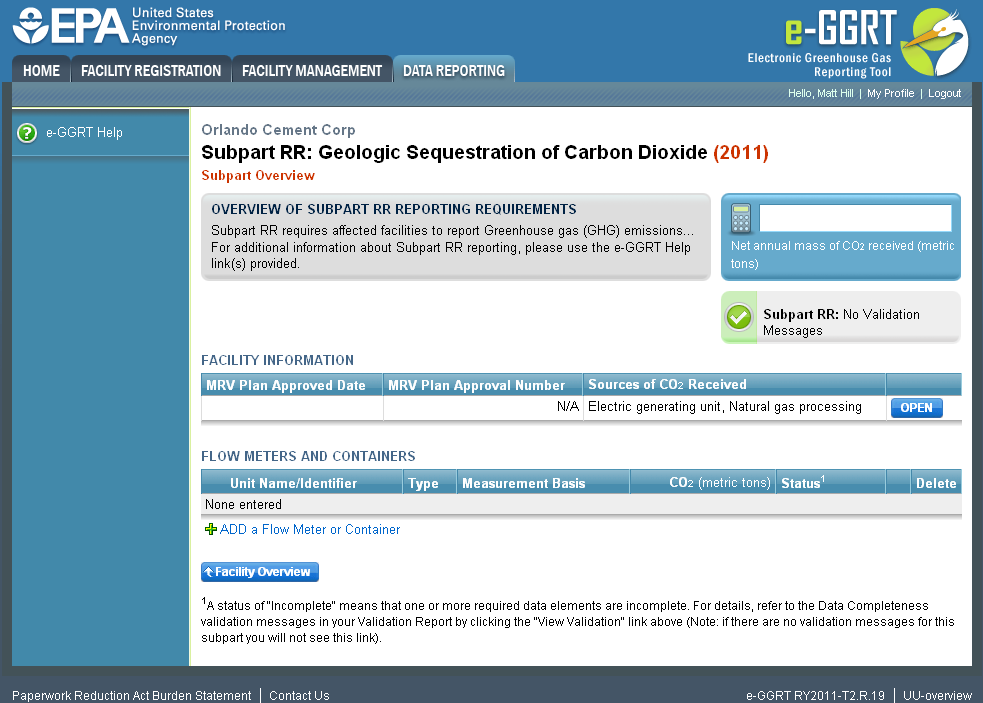Click the Subpart RR page title text
The height and width of the screenshot is (703, 983).
(x=485, y=152)
